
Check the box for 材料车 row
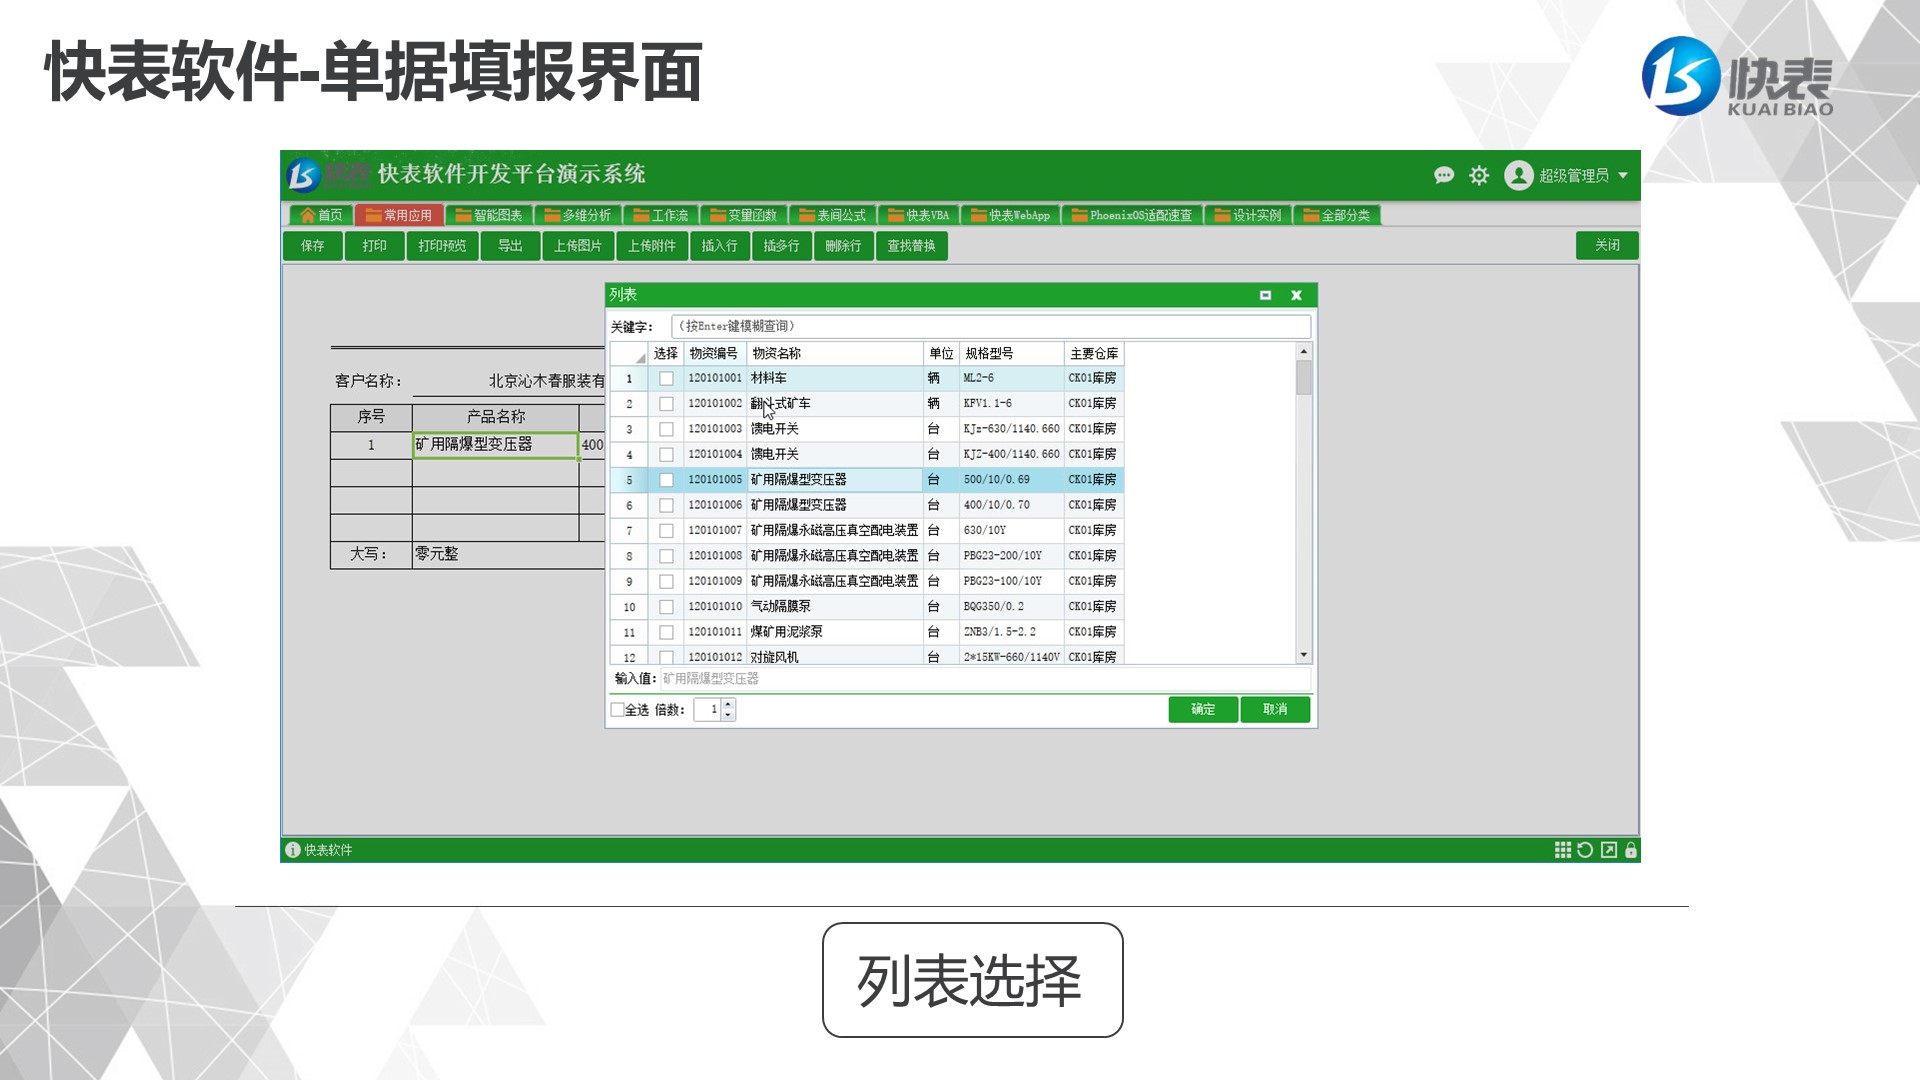click(666, 379)
